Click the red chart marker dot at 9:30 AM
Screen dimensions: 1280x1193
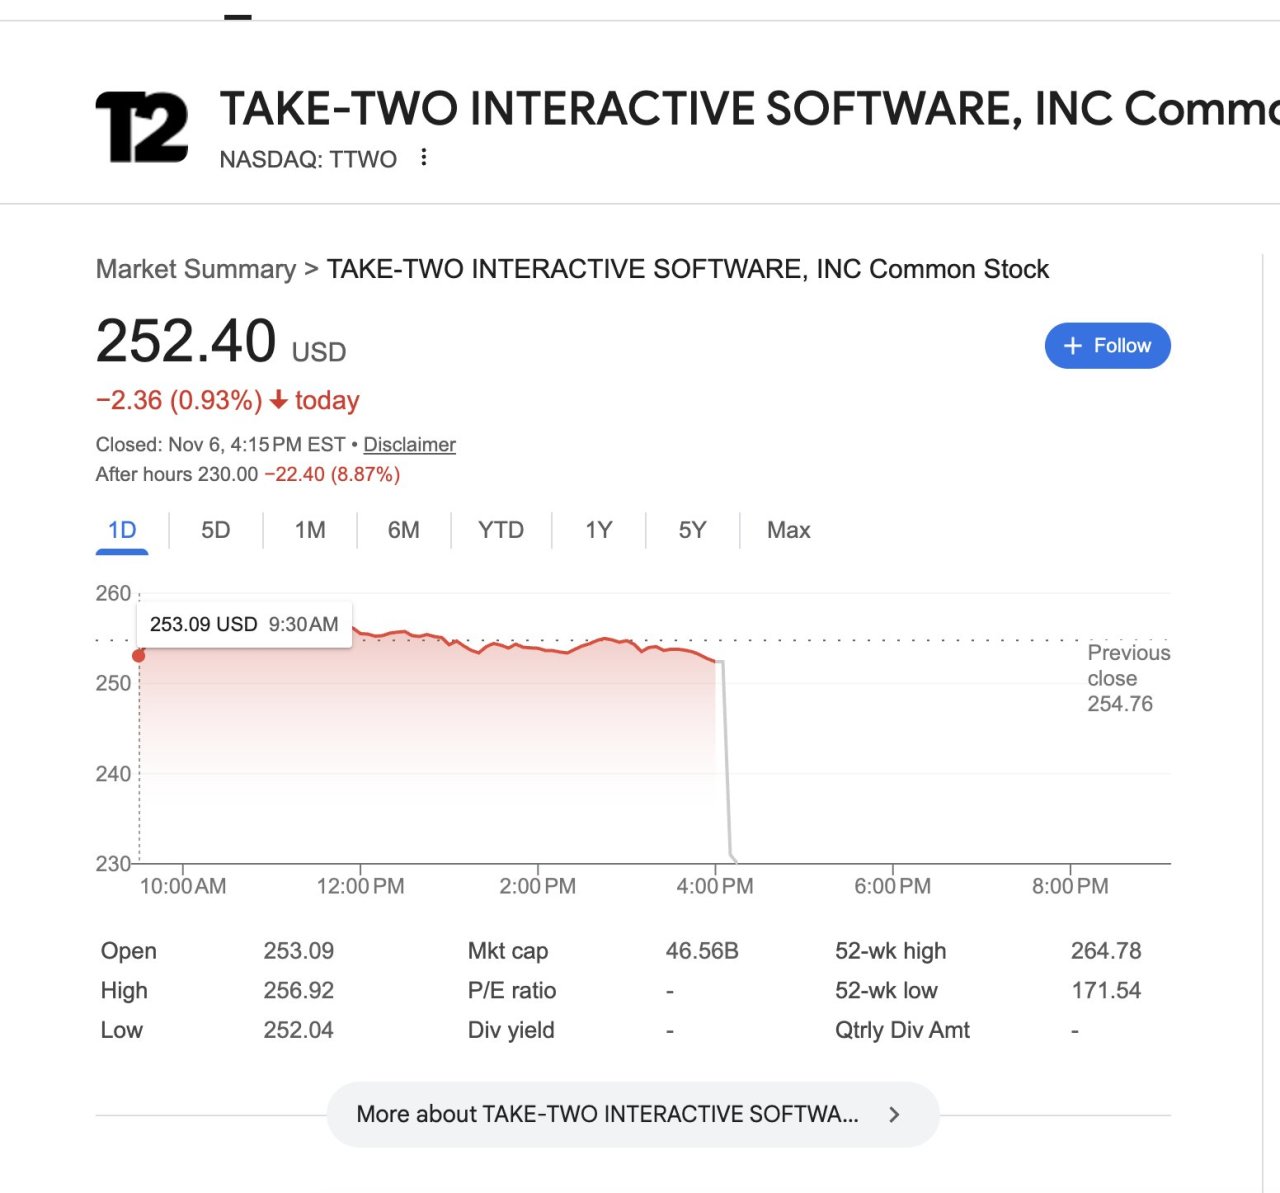pos(139,655)
